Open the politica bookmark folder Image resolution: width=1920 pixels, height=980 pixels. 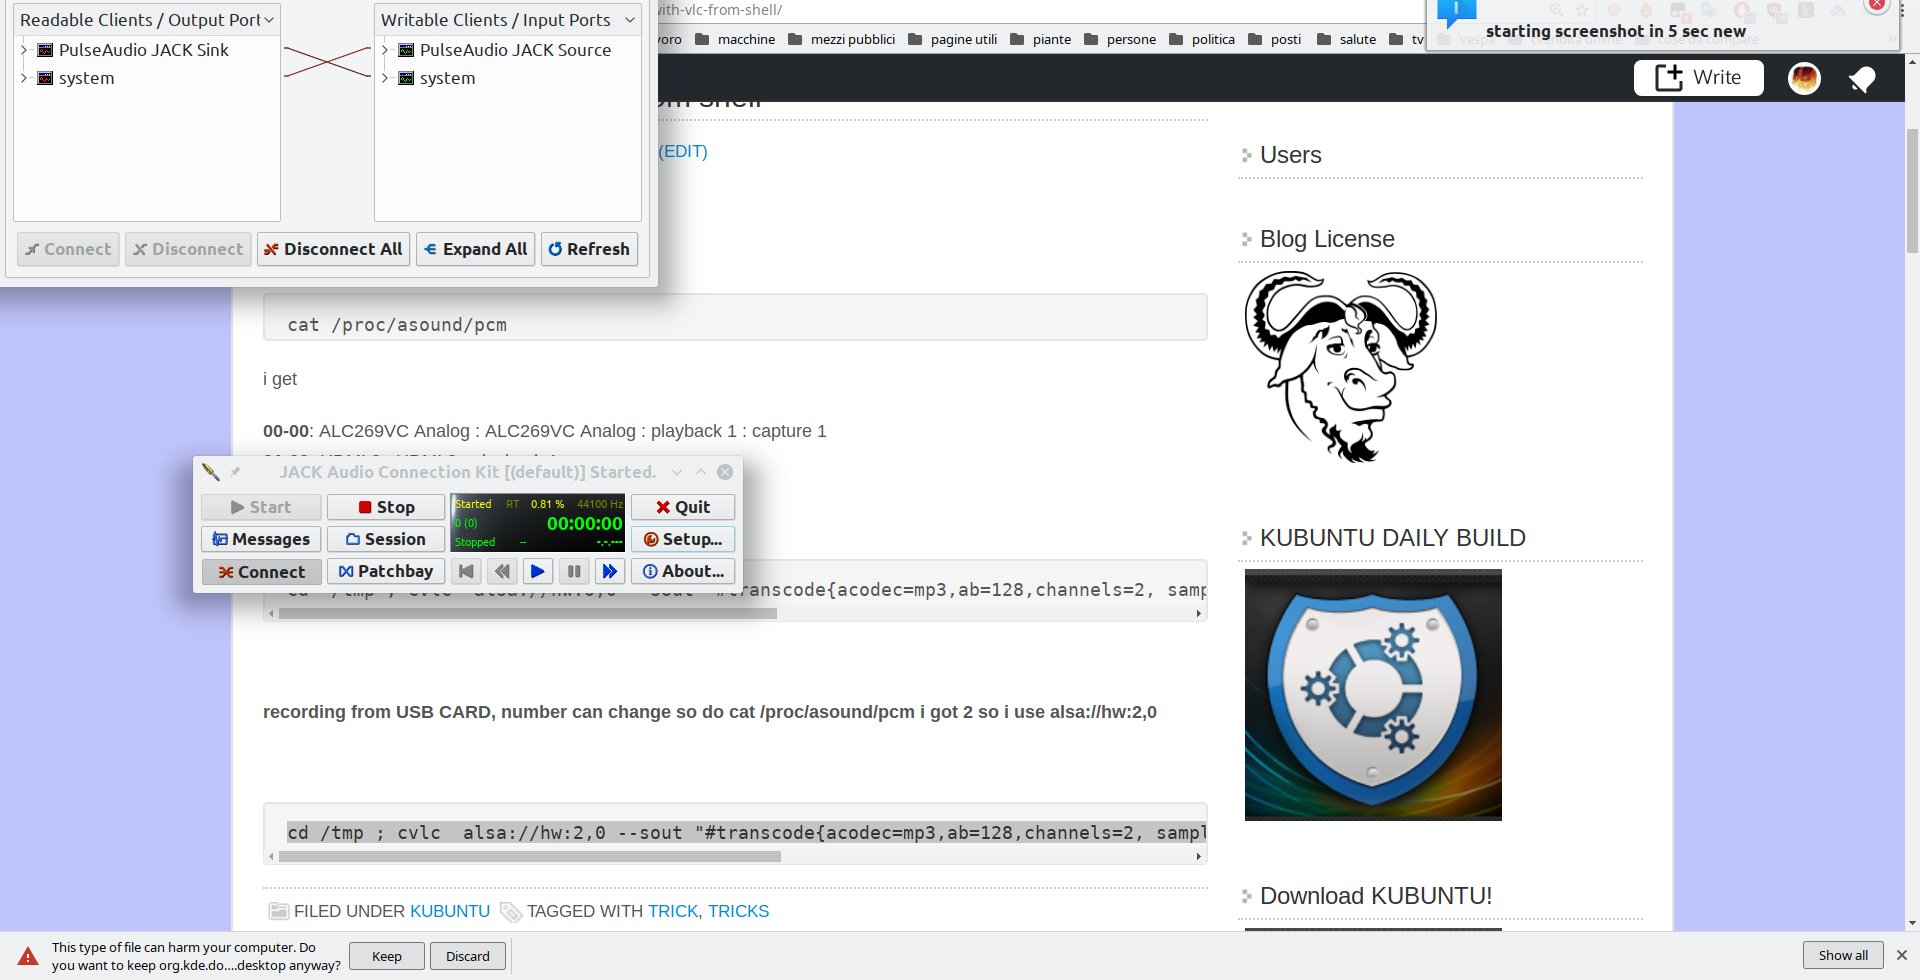(x=1201, y=39)
